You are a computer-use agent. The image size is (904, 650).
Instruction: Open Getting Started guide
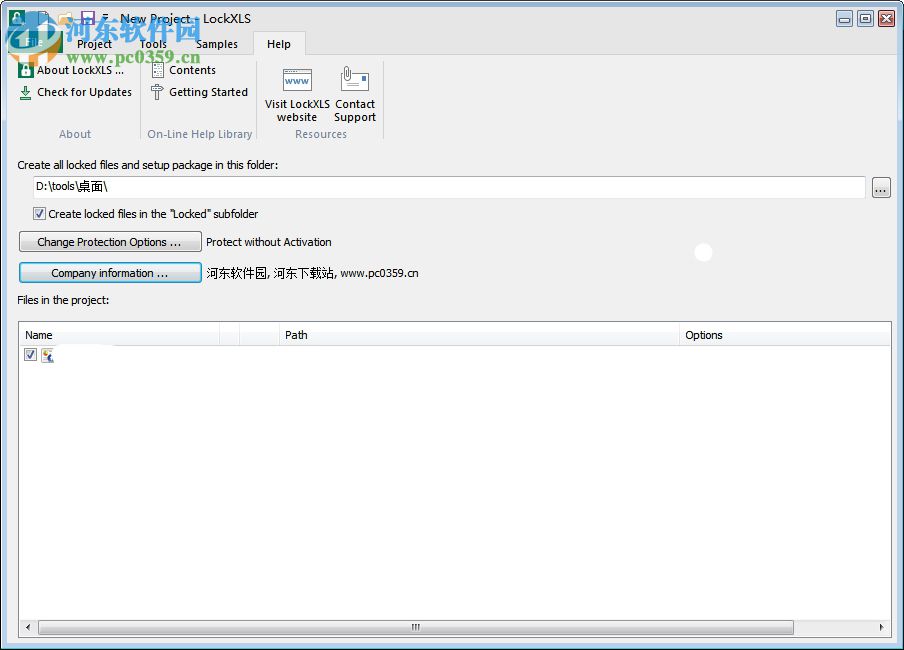coord(199,92)
